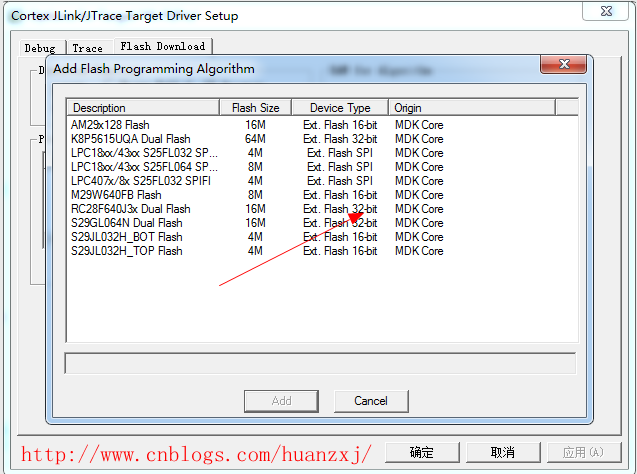
Task: Click the algorithm path field below the list
Action: [320, 364]
